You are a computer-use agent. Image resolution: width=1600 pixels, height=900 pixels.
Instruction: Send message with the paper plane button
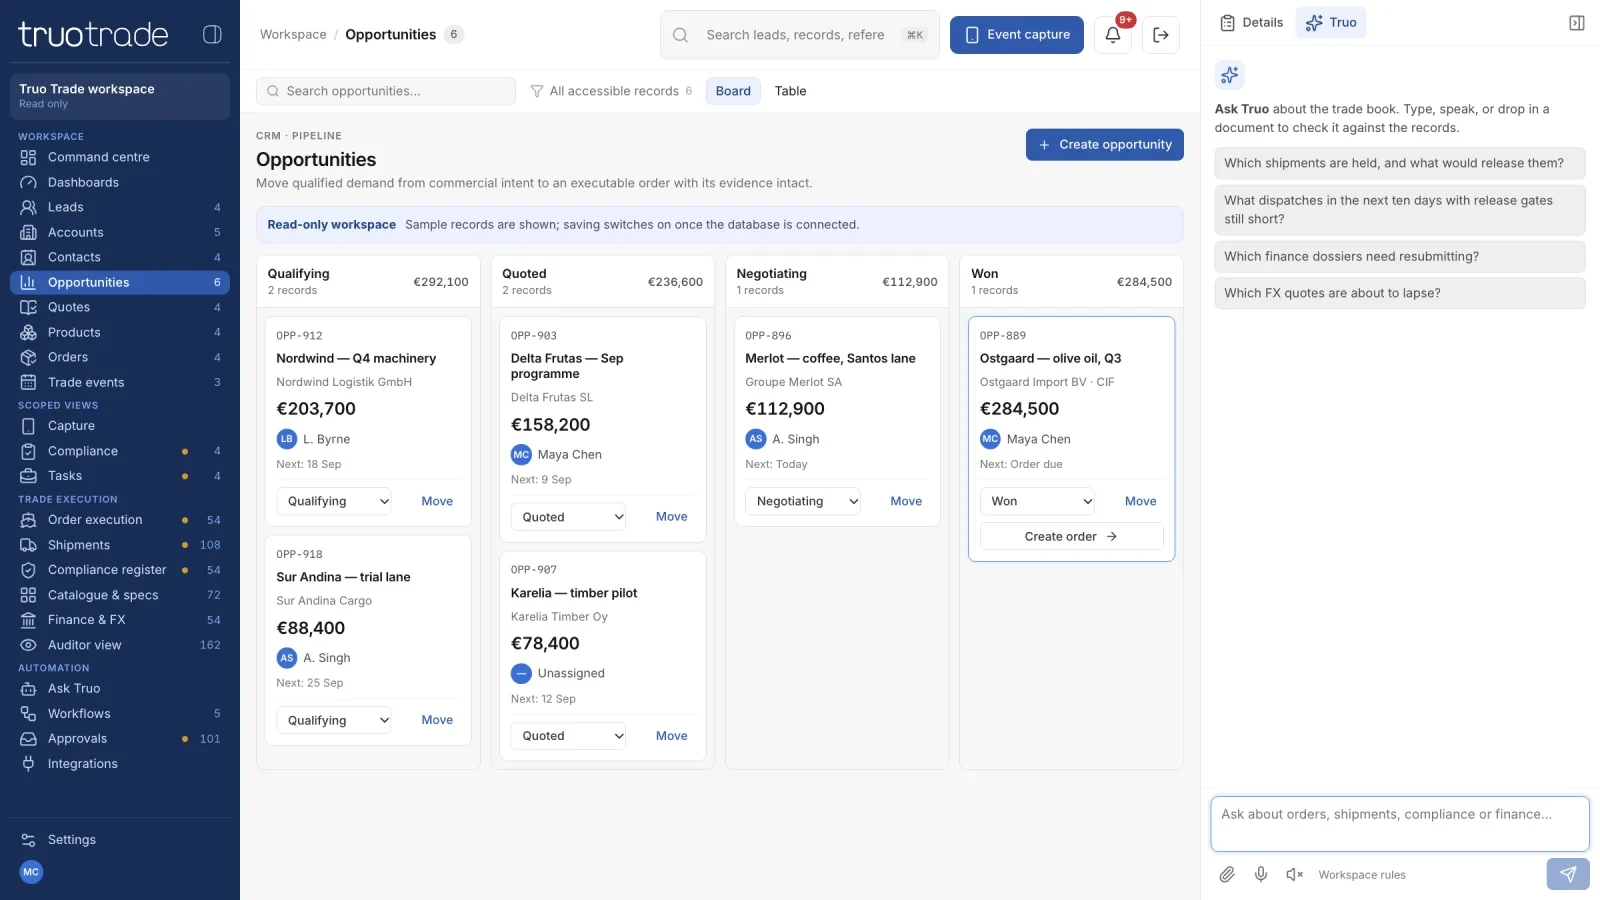tap(1568, 874)
